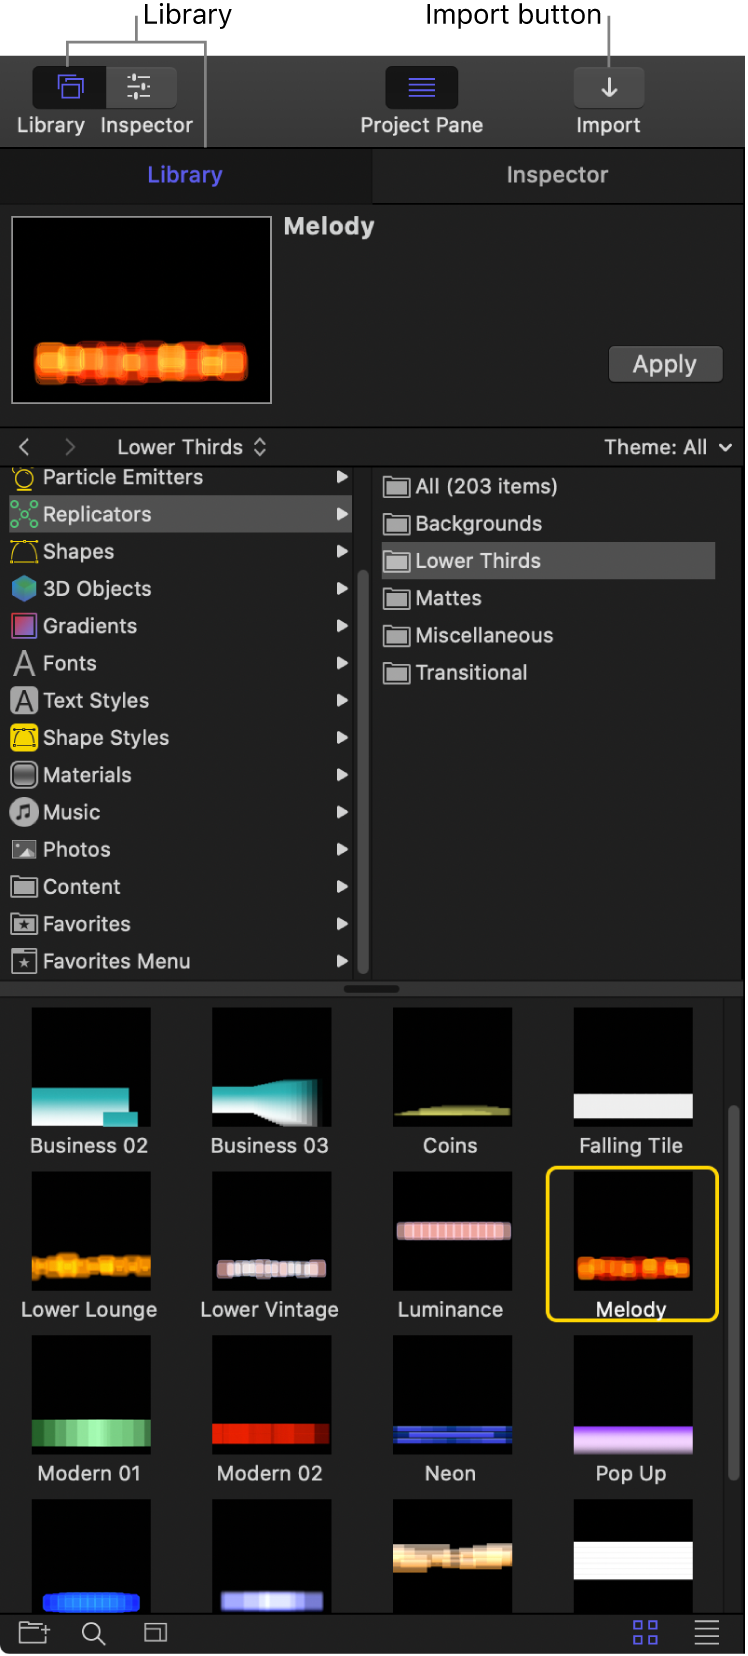The width and height of the screenshot is (748, 1656).
Task: Select the Library tab
Action: (184, 174)
